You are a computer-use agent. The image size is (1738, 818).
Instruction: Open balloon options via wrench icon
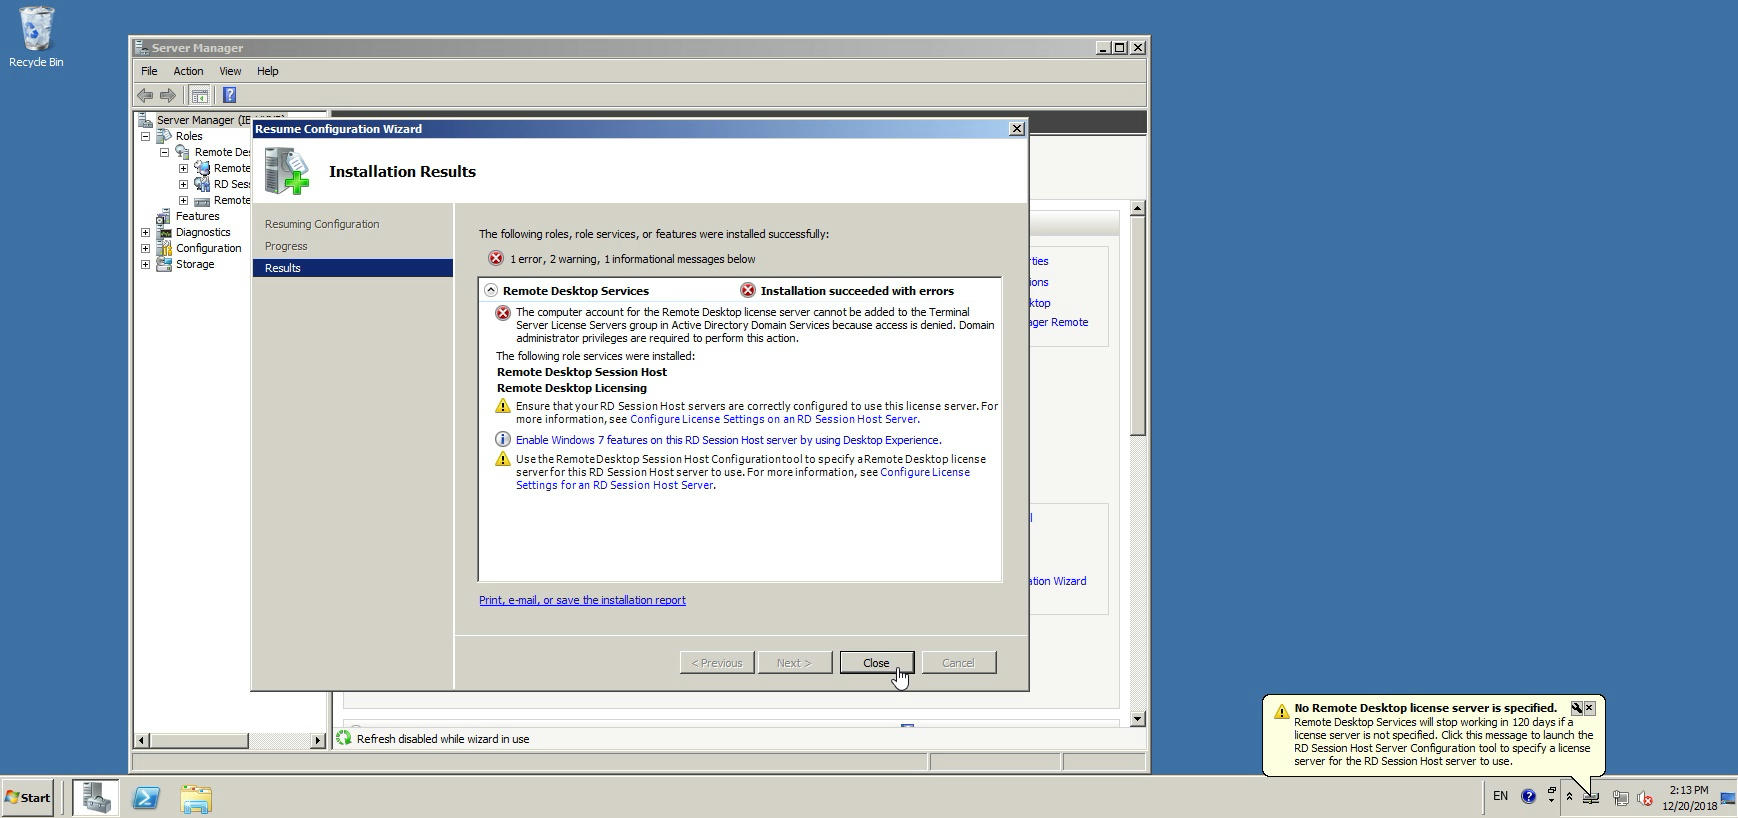tap(1576, 708)
